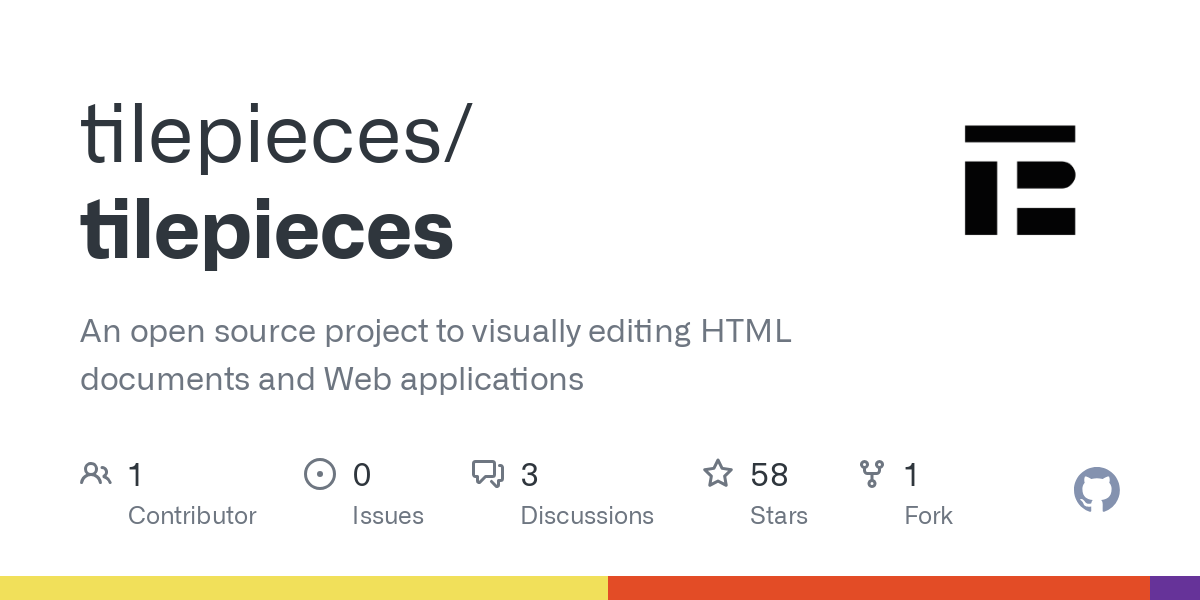Click the Fork branch icon
The image size is (1200, 600).
point(872,474)
